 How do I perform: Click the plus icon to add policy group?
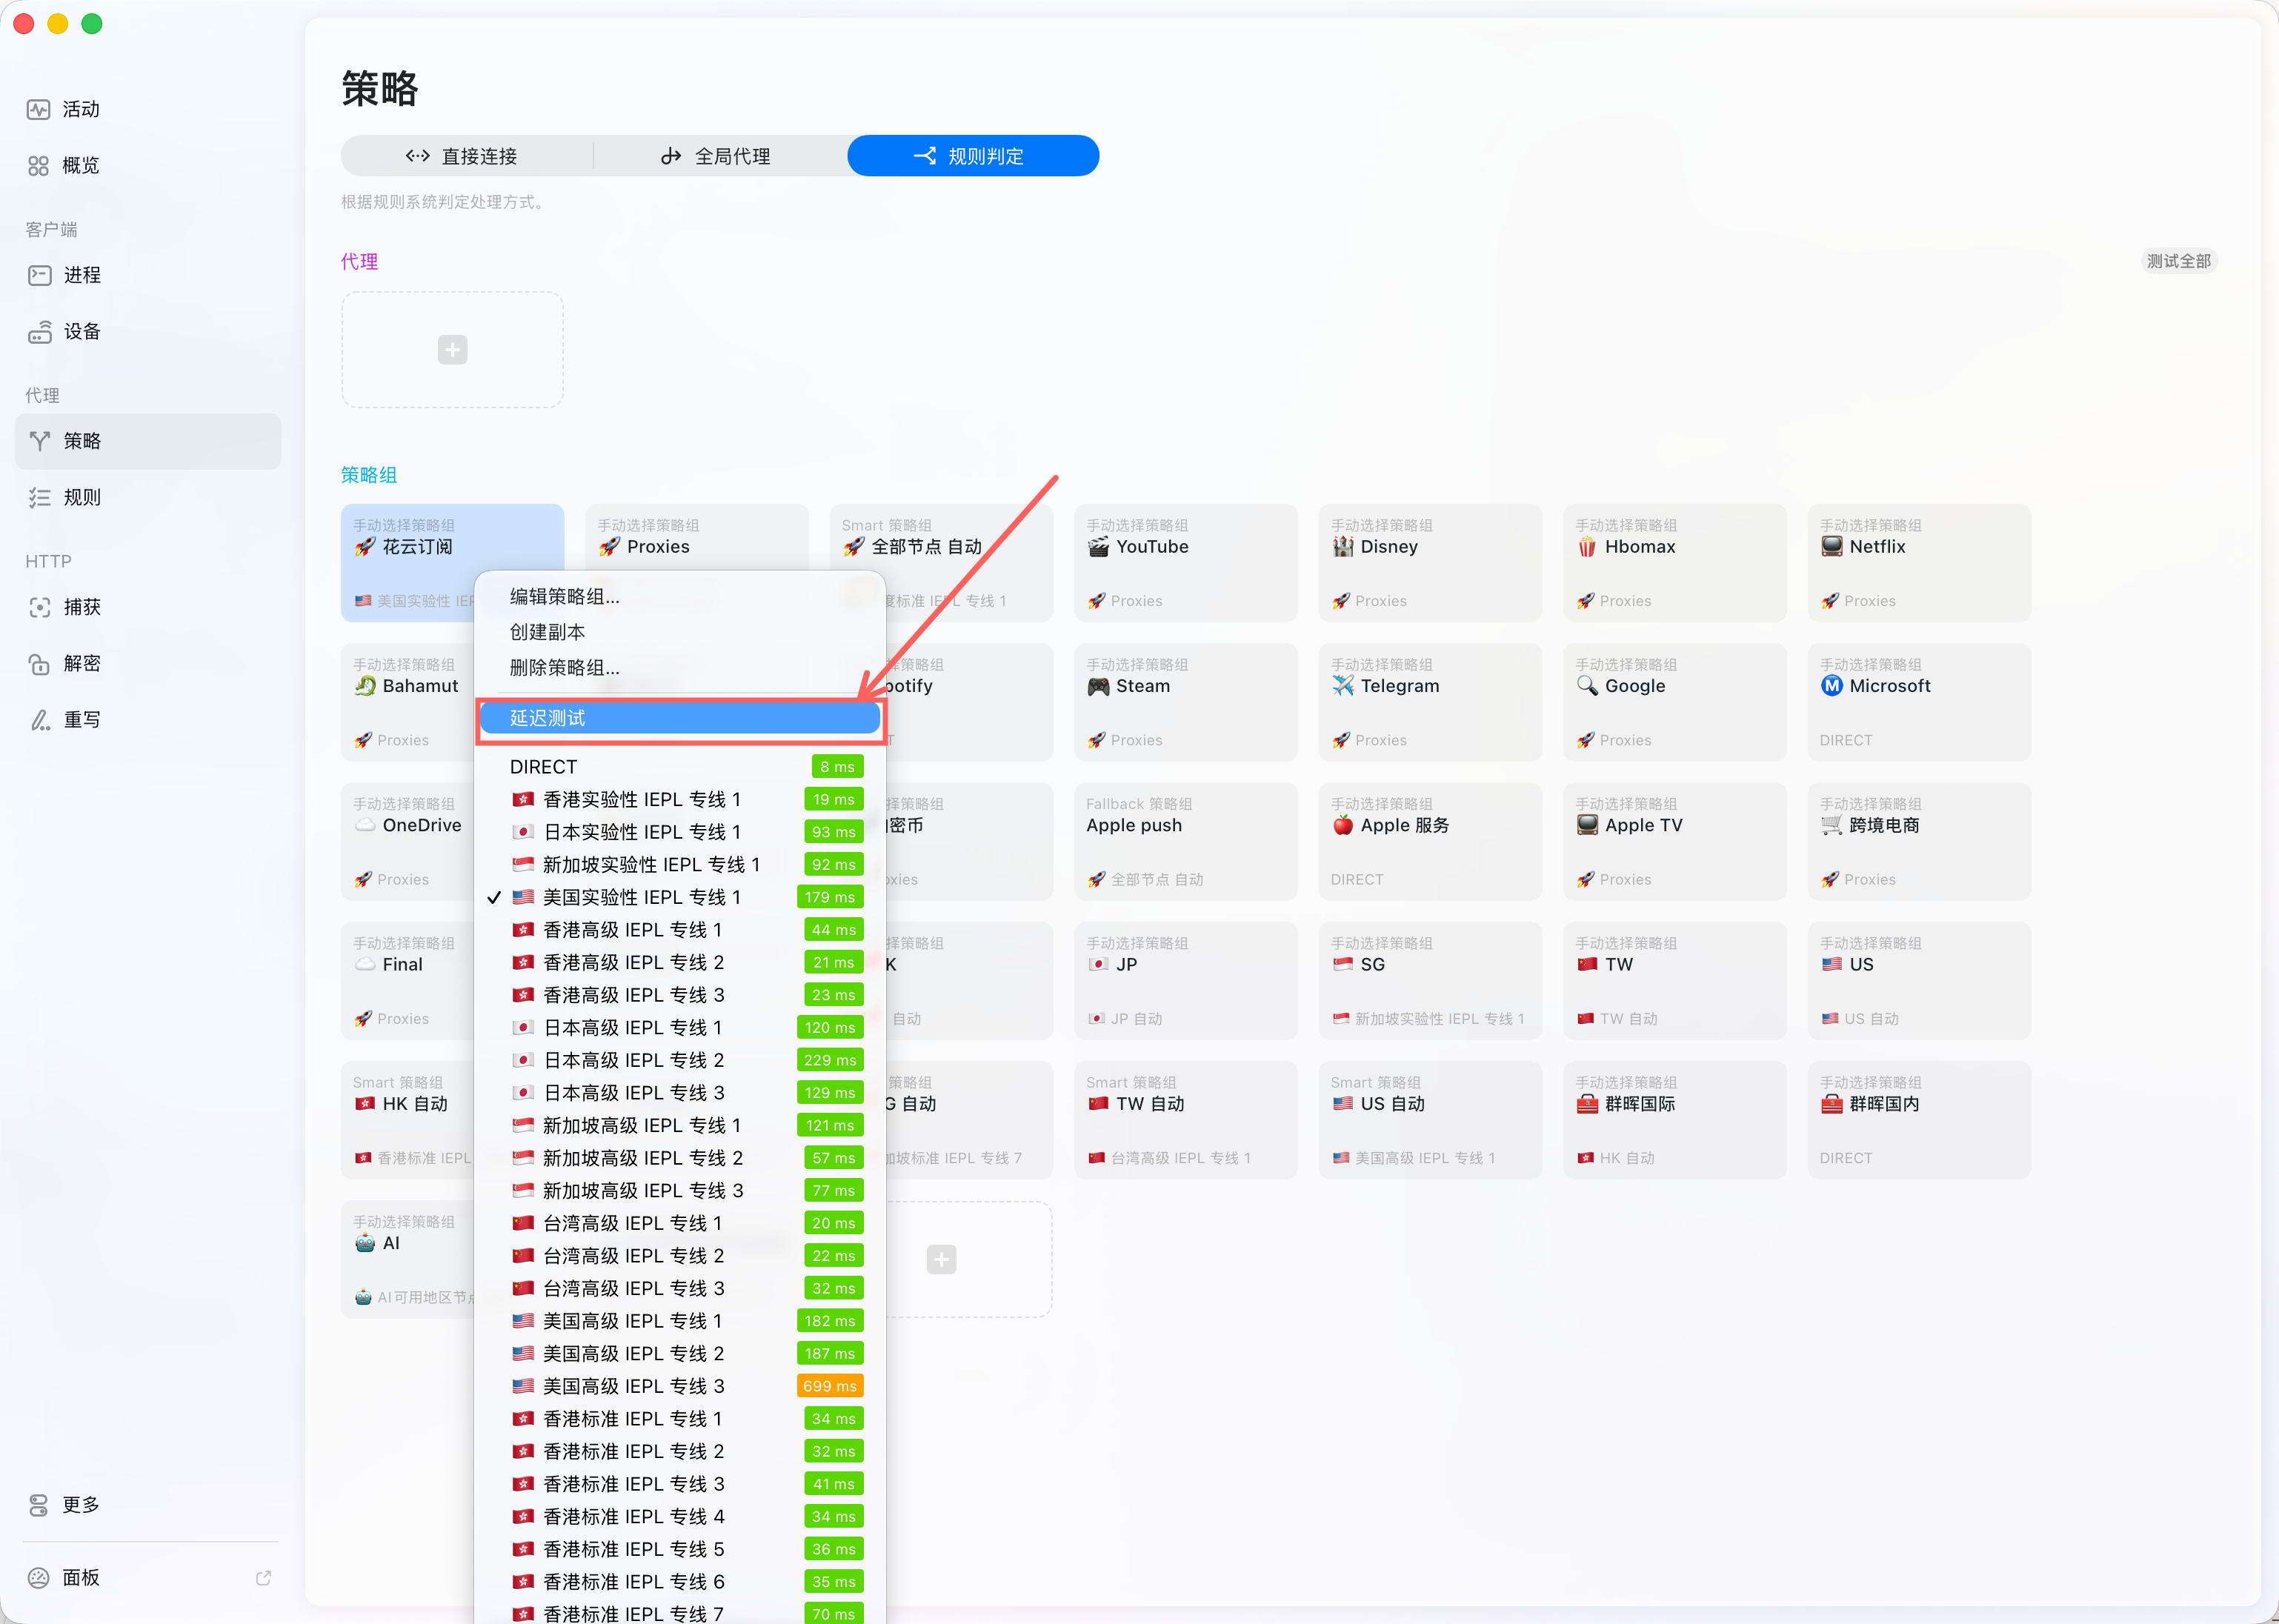[941, 1259]
